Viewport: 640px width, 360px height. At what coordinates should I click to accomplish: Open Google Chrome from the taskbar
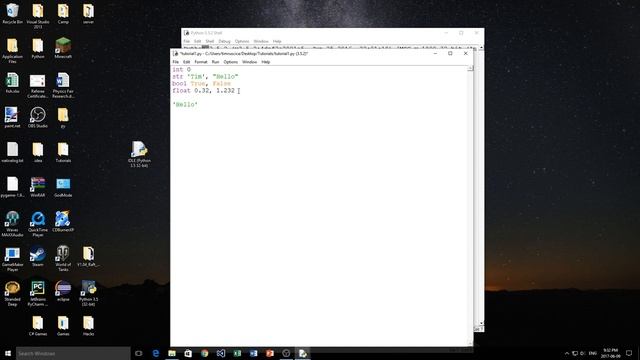pyautogui.click(x=204, y=353)
